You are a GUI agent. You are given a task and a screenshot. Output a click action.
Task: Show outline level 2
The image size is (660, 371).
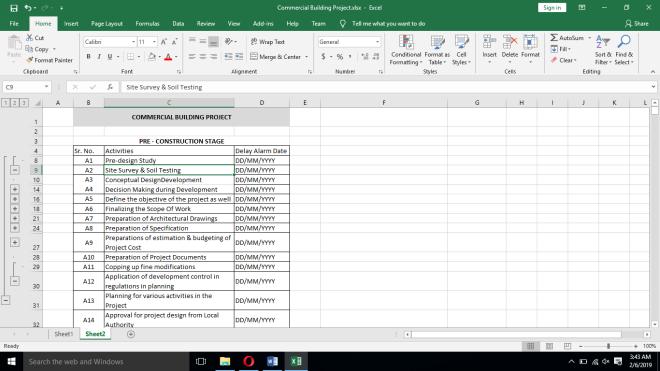coord(15,103)
